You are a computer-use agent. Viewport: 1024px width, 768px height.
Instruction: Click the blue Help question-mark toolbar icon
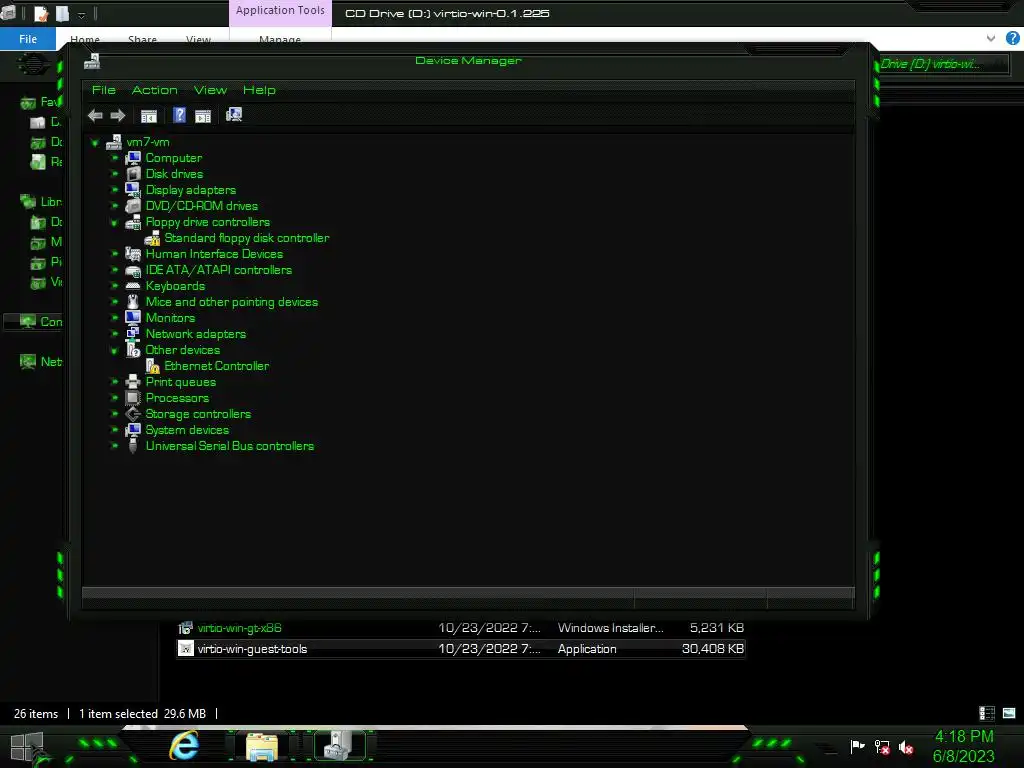180,116
